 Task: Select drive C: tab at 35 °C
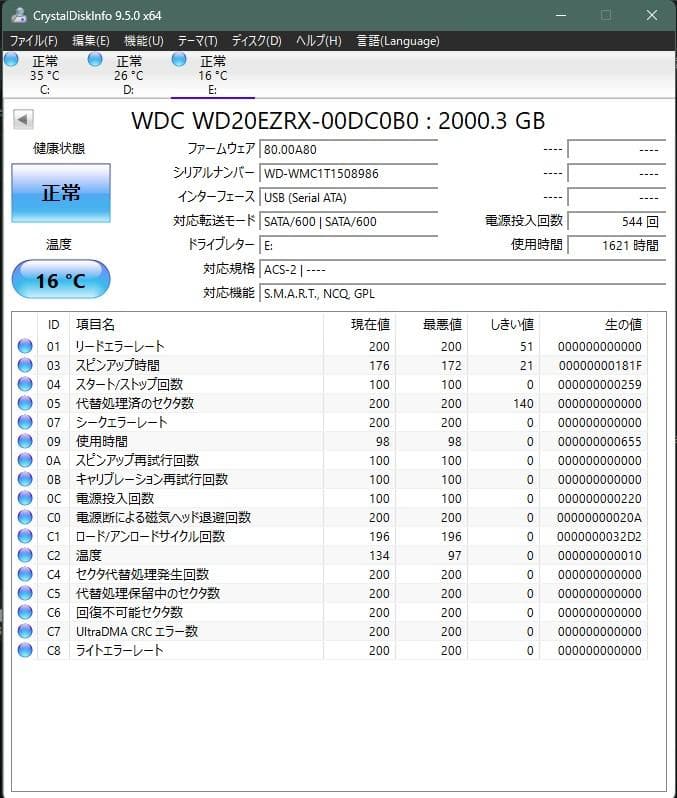click(x=45, y=75)
